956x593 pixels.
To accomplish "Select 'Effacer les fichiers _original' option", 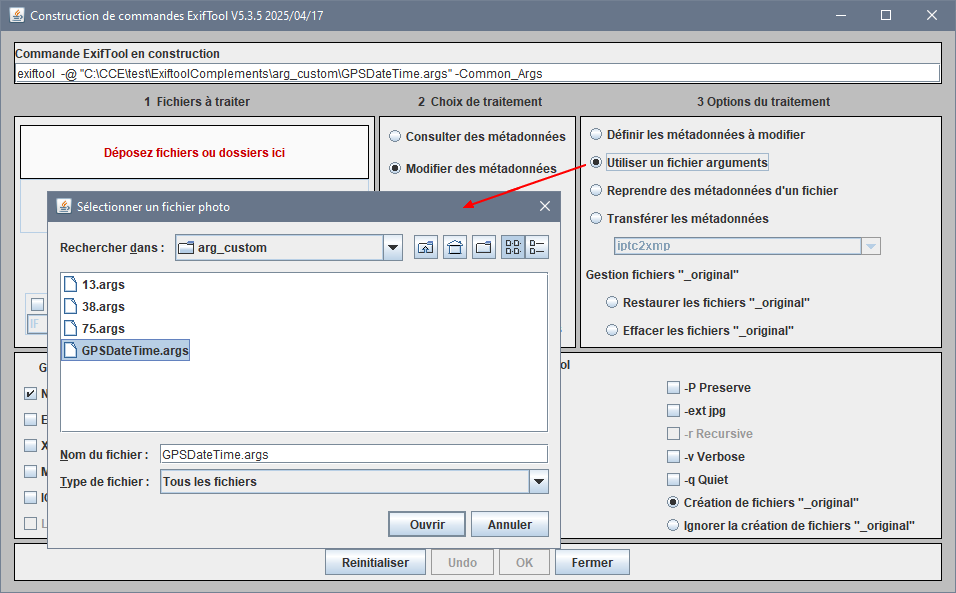I will tap(612, 331).
